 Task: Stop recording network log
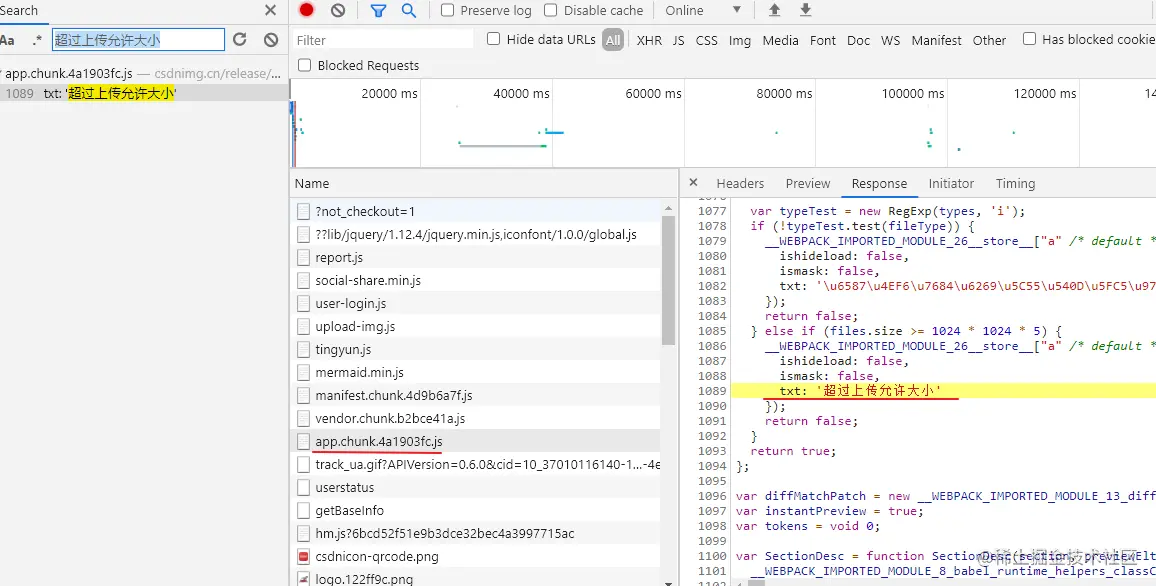307,10
